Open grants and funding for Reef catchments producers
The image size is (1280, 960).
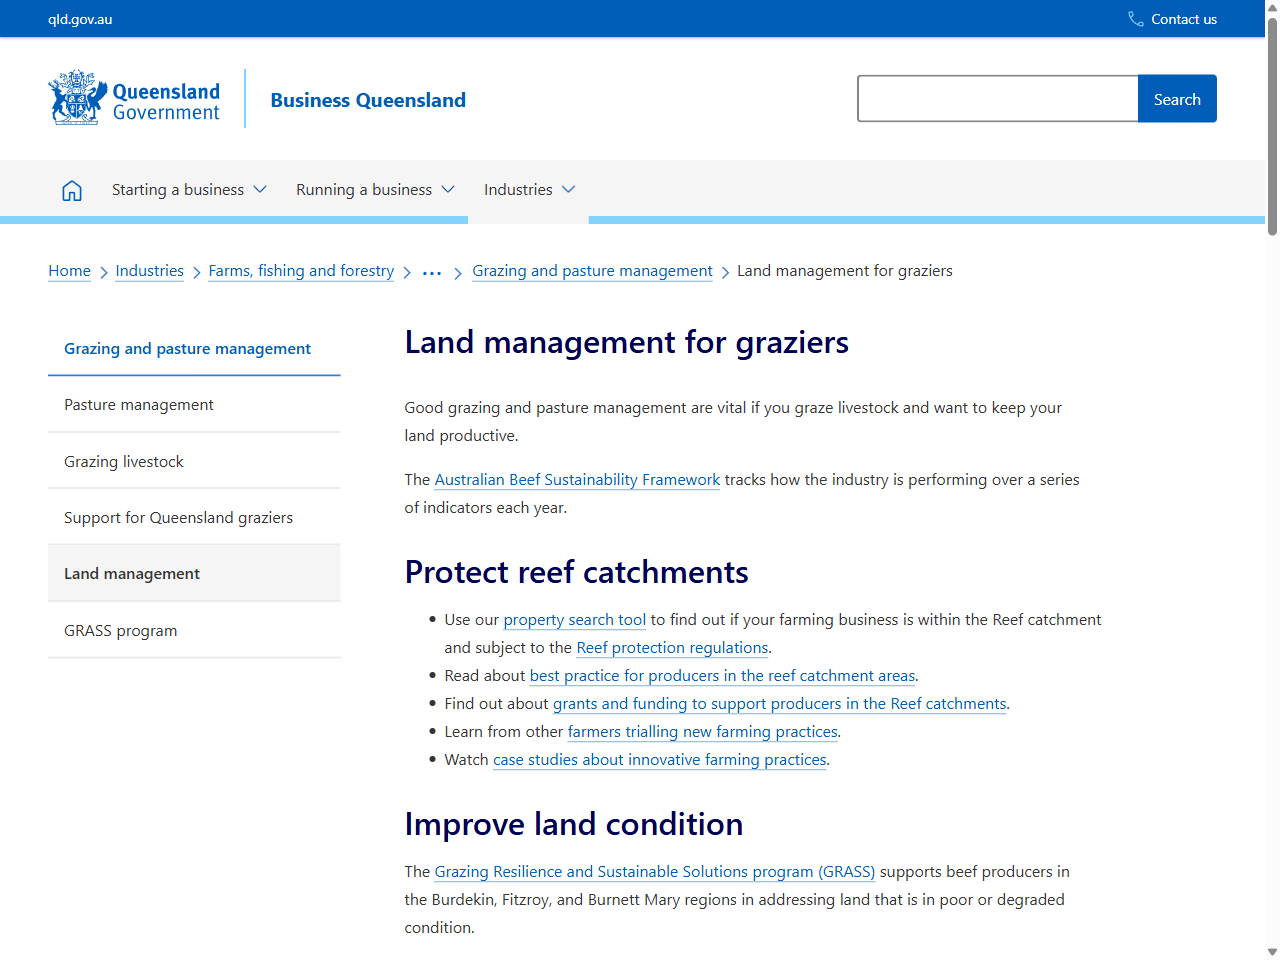780,704
